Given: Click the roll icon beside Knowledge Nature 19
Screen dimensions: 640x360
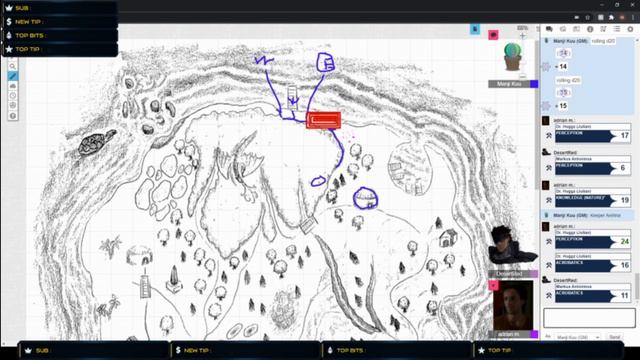Looking at the screenshot, I should pos(549,200).
